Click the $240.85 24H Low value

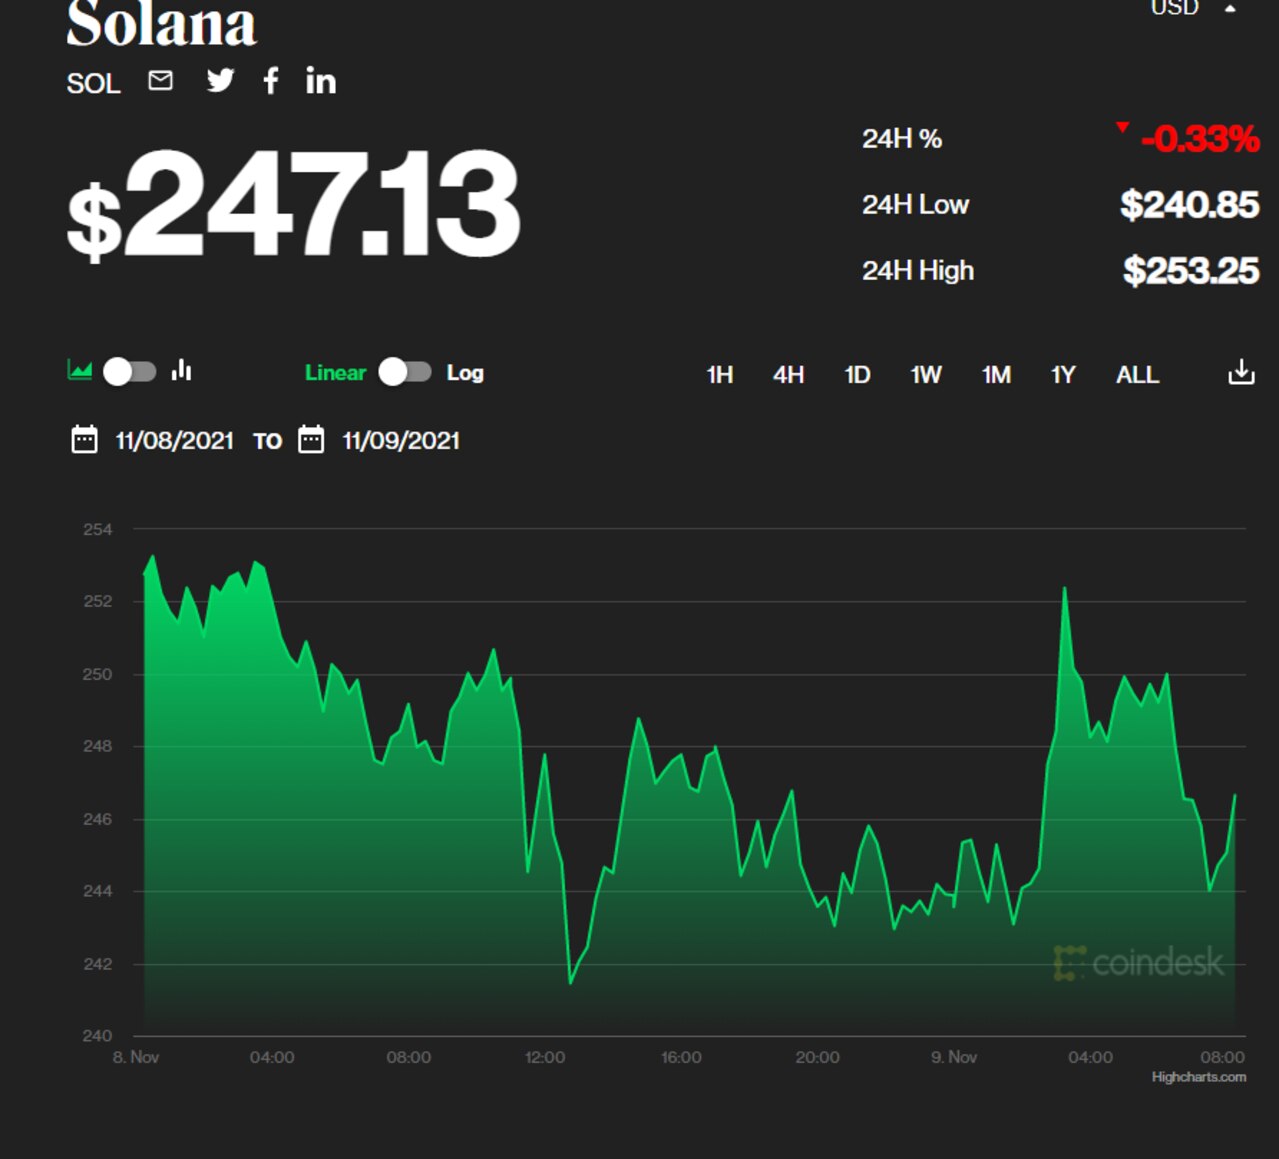(x=1190, y=205)
